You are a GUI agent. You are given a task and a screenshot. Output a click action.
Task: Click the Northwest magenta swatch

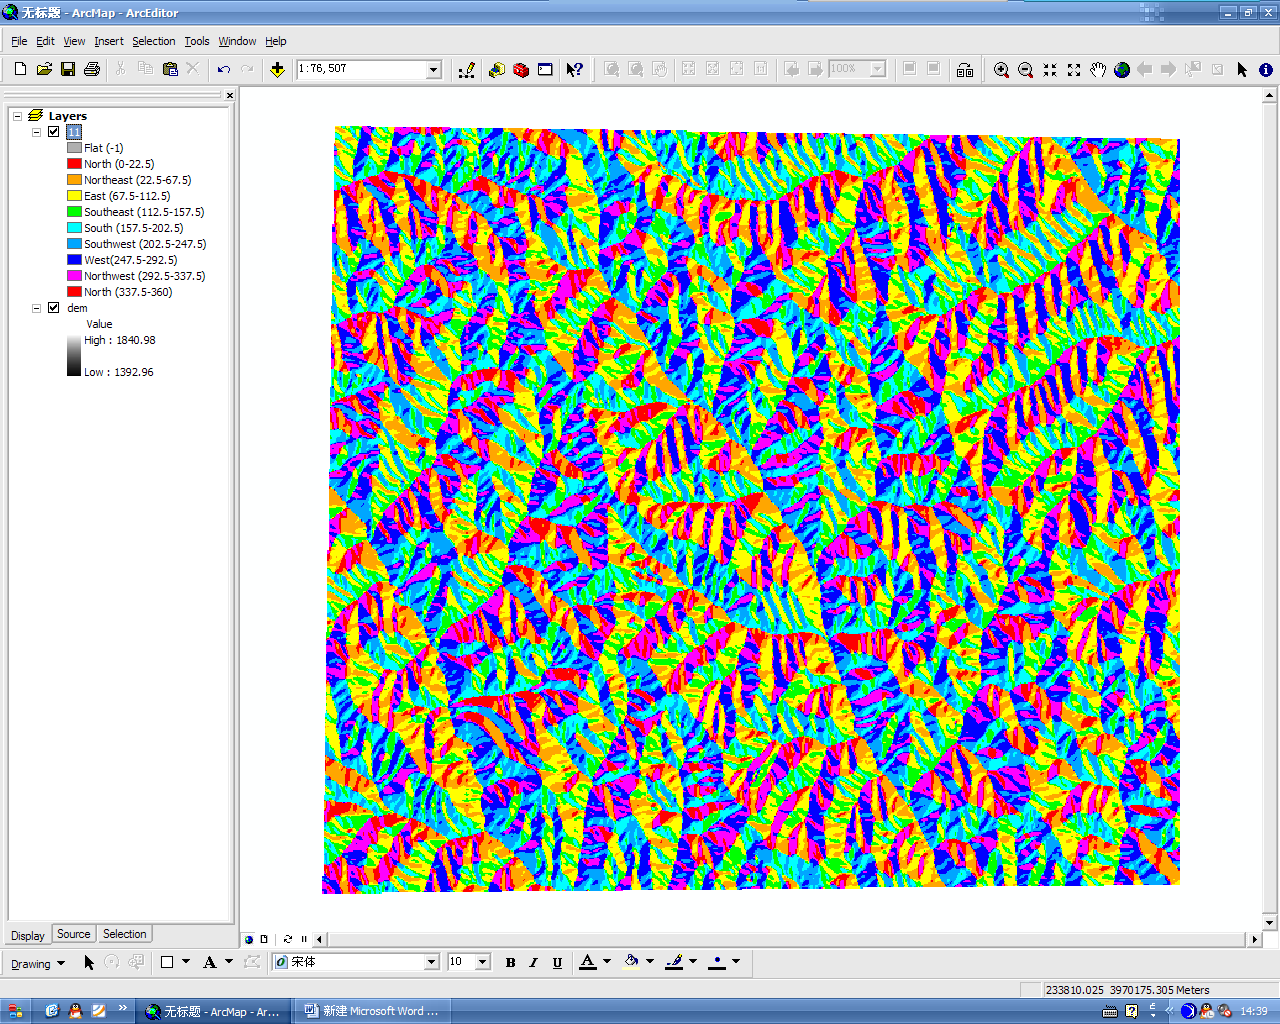coord(74,276)
